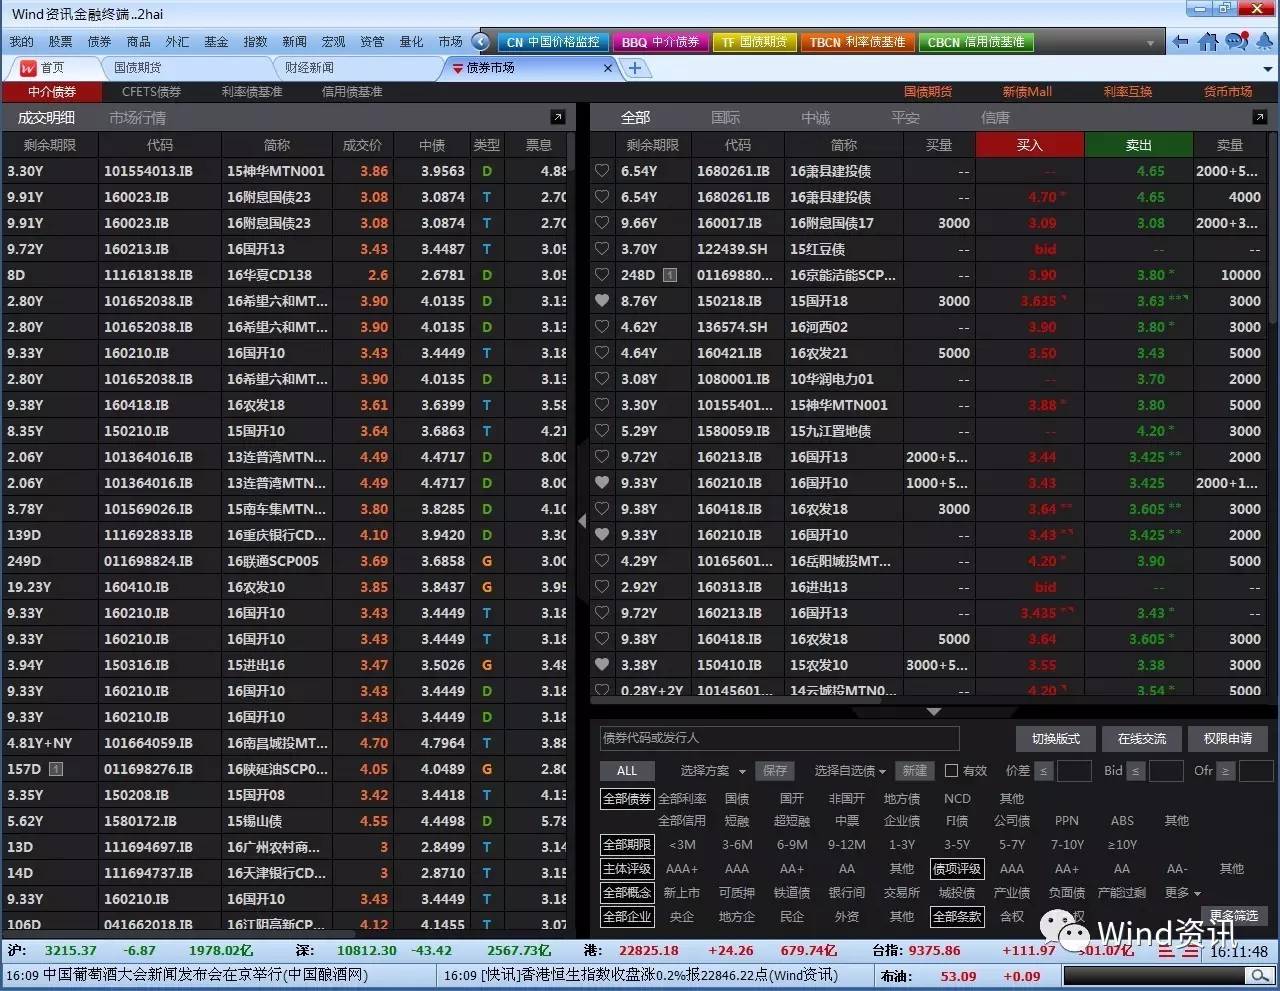Screen dimensions: 1280x991
Task: Focus the Bid value input box
Action: [x=1166, y=771]
